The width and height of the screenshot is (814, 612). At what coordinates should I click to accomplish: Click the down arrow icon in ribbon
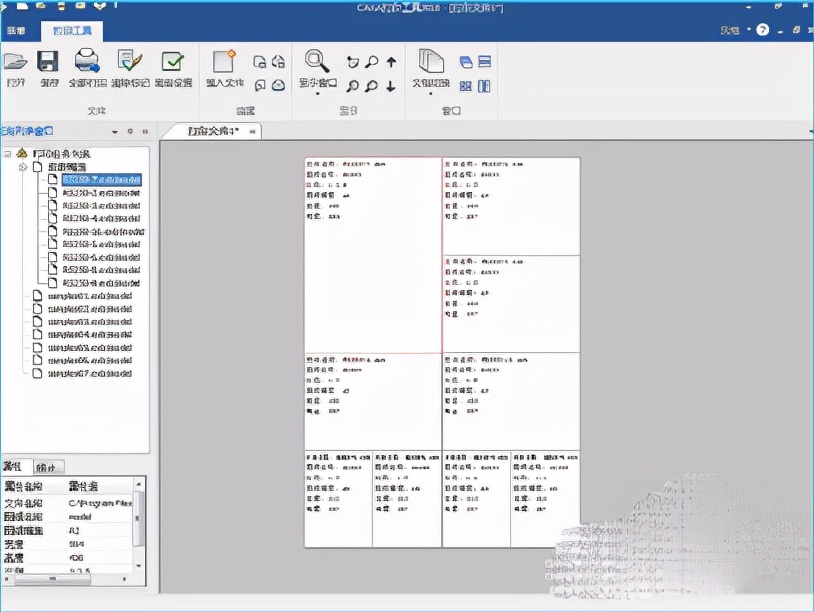click(391, 87)
